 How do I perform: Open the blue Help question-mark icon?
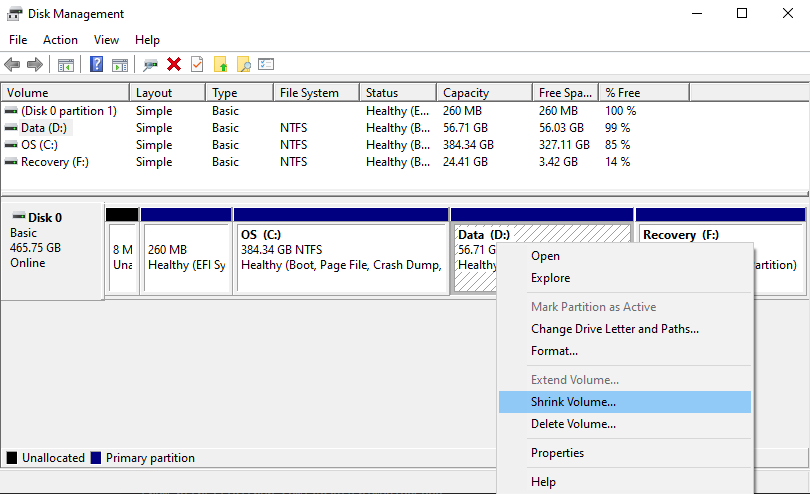[x=96, y=64]
